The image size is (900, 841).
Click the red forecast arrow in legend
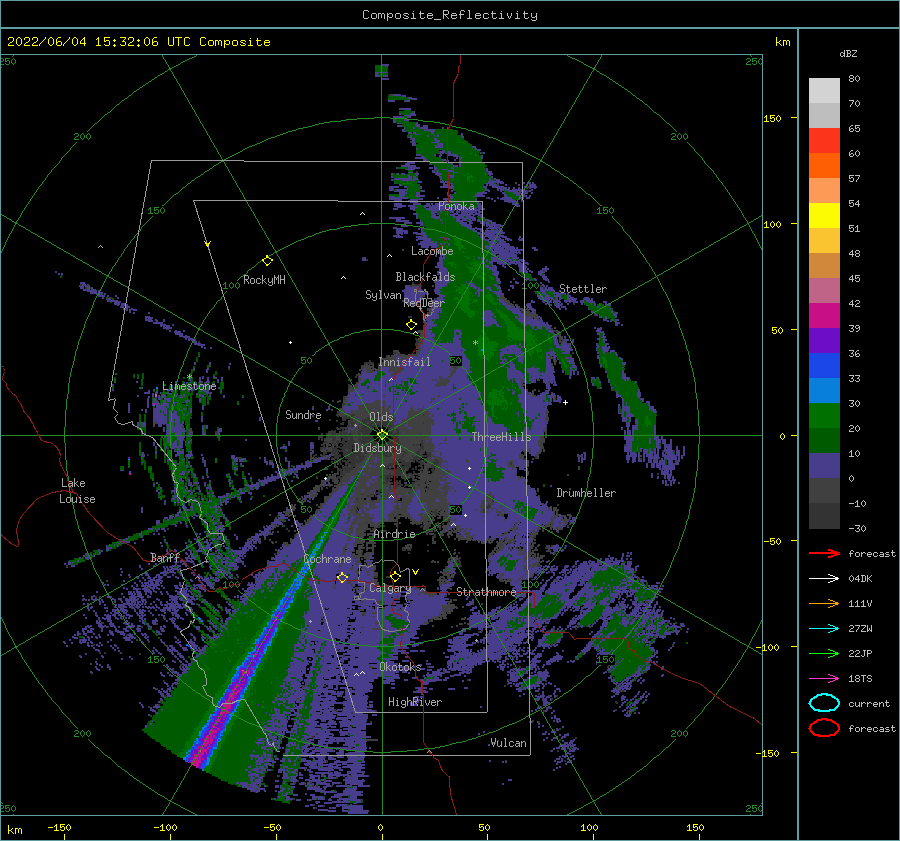coord(824,553)
